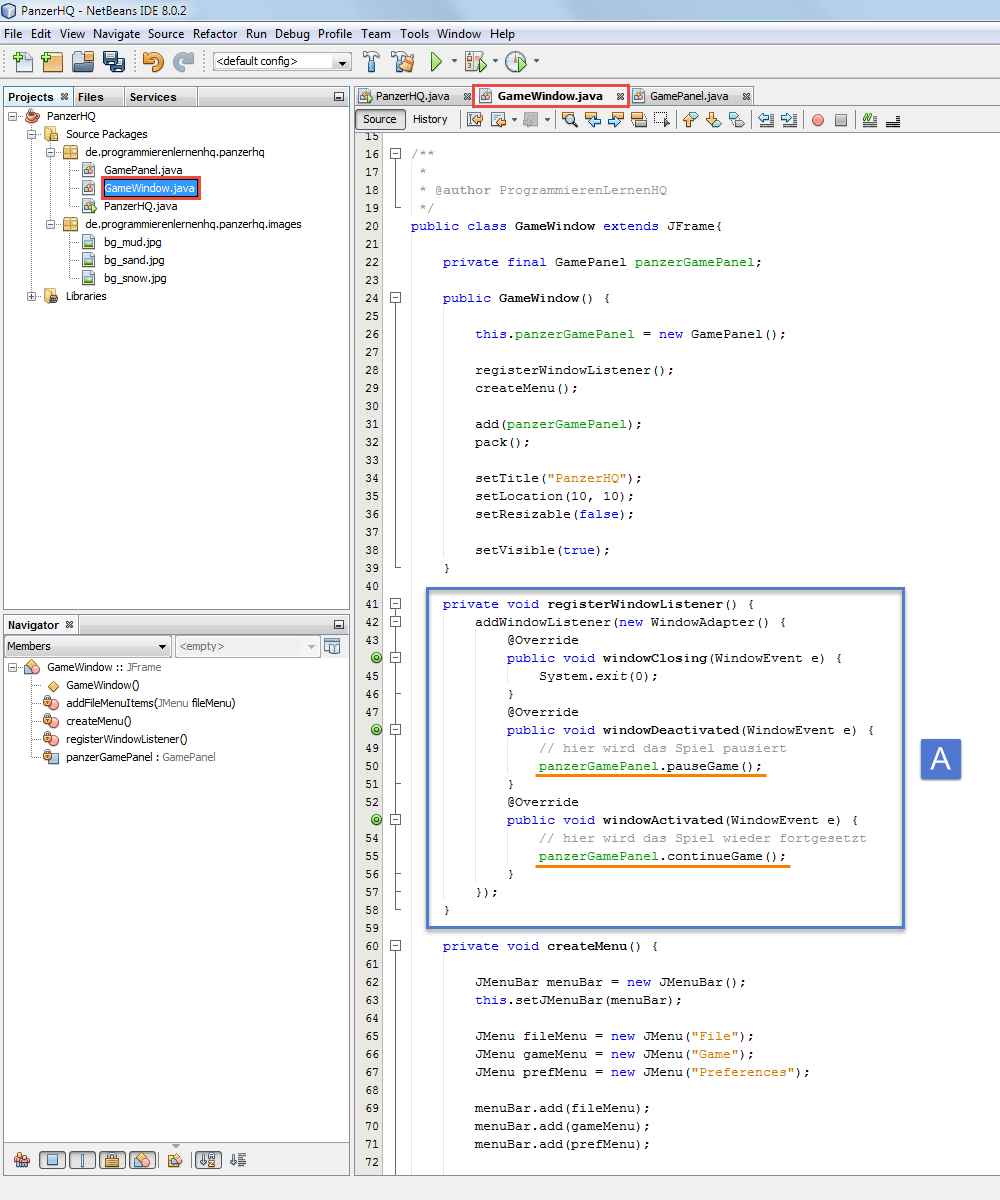Minimize the Projects panel
1000x1200 pixels.
[x=339, y=97]
